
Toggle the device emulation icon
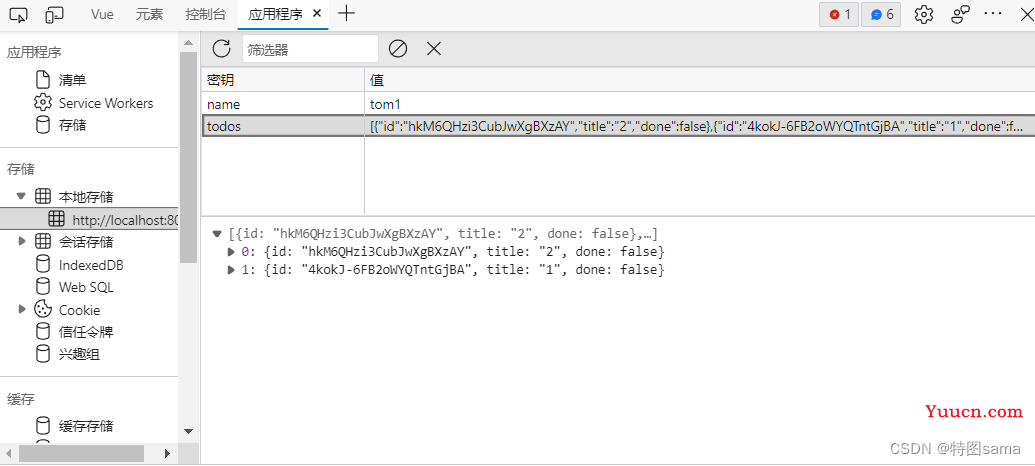pyautogui.click(x=55, y=15)
